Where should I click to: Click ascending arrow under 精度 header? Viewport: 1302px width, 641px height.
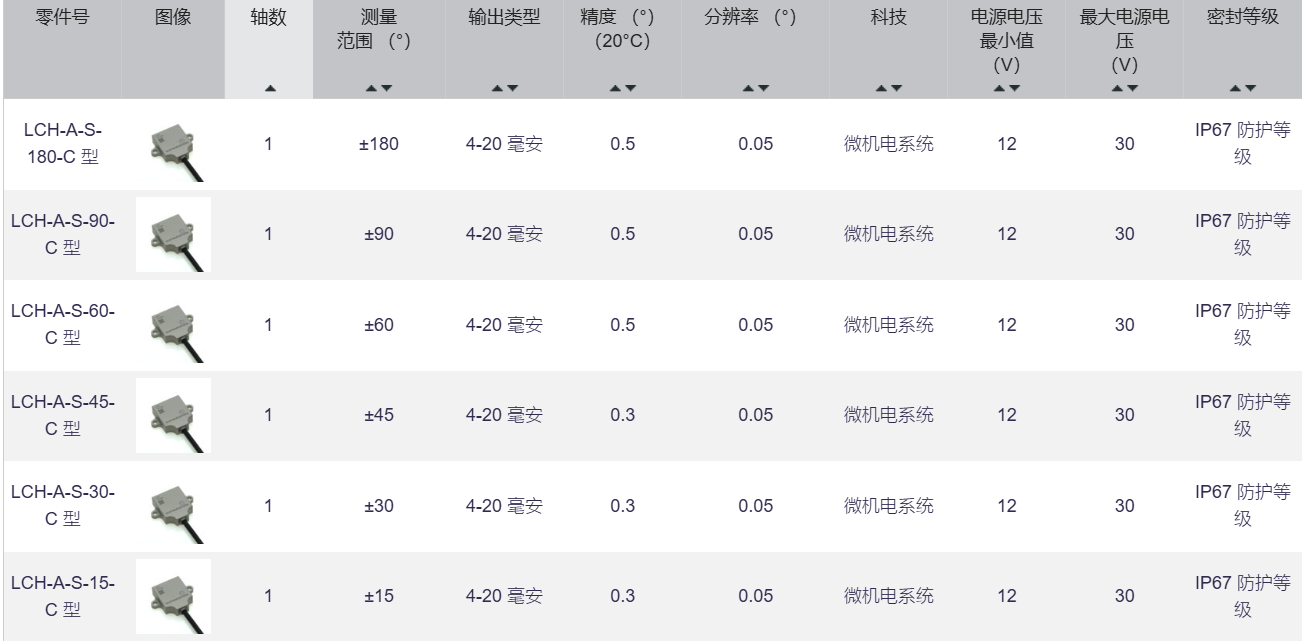coord(617,89)
